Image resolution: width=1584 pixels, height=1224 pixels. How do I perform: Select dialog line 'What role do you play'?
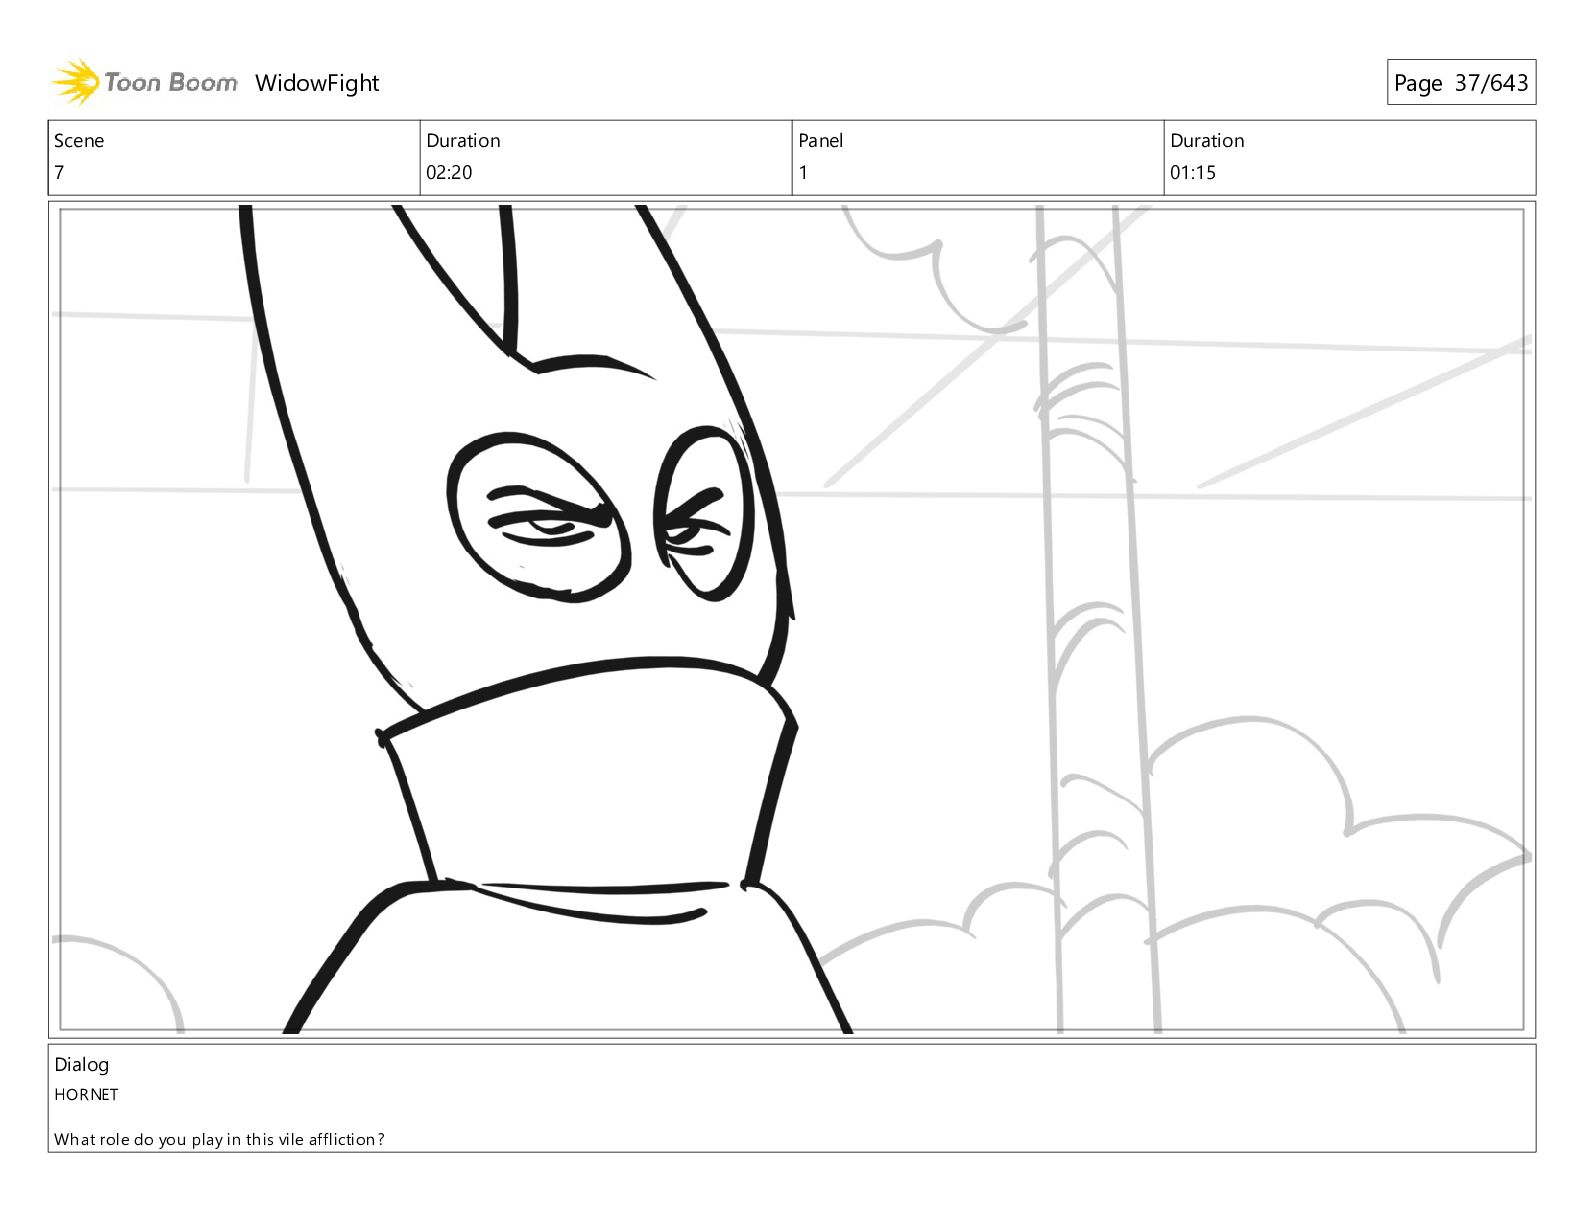tap(140, 1140)
